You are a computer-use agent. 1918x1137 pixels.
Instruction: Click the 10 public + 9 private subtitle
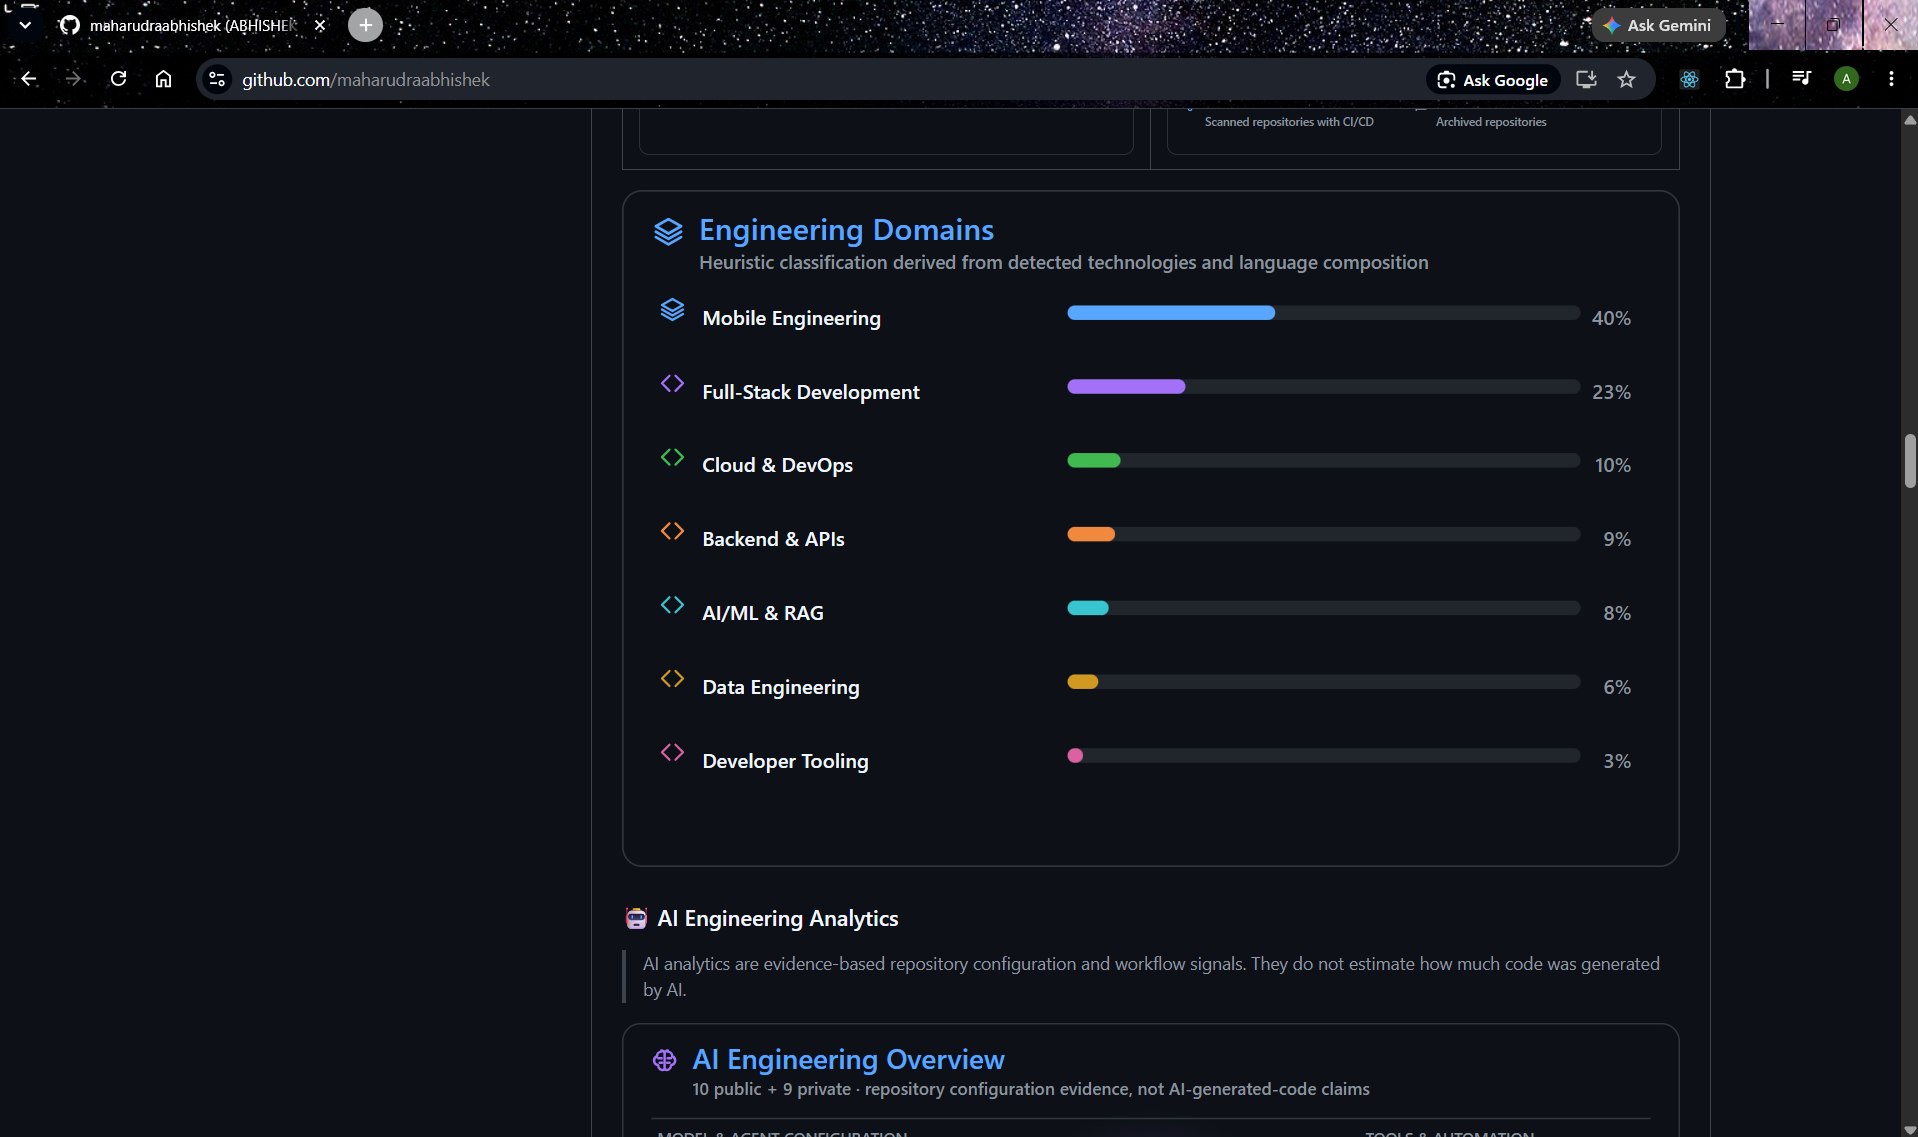click(x=1030, y=1089)
